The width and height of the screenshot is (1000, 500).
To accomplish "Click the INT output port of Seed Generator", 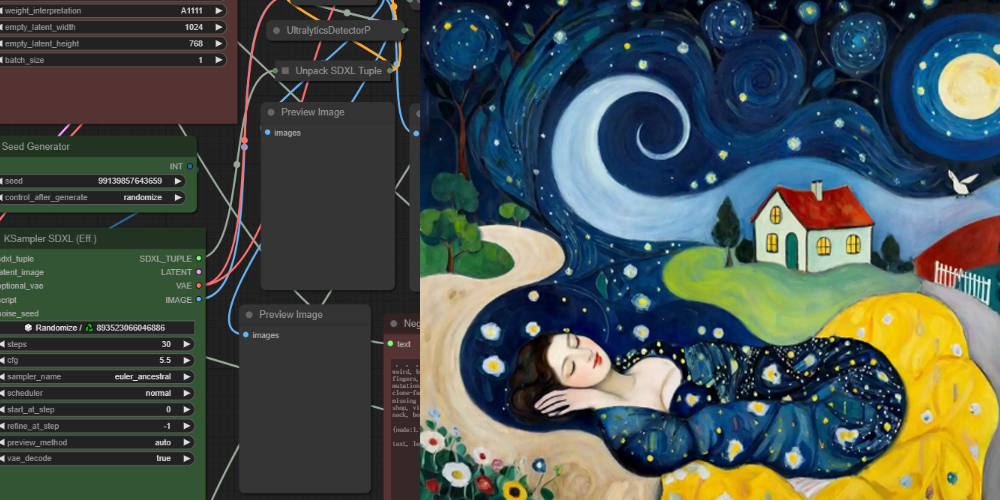I will (x=190, y=166).
